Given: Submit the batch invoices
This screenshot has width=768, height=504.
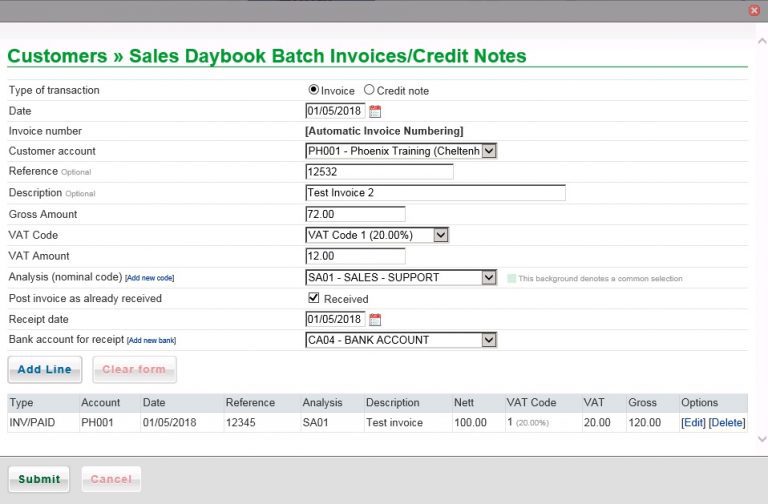Looking at the screenshot, I should click(39, 479).
